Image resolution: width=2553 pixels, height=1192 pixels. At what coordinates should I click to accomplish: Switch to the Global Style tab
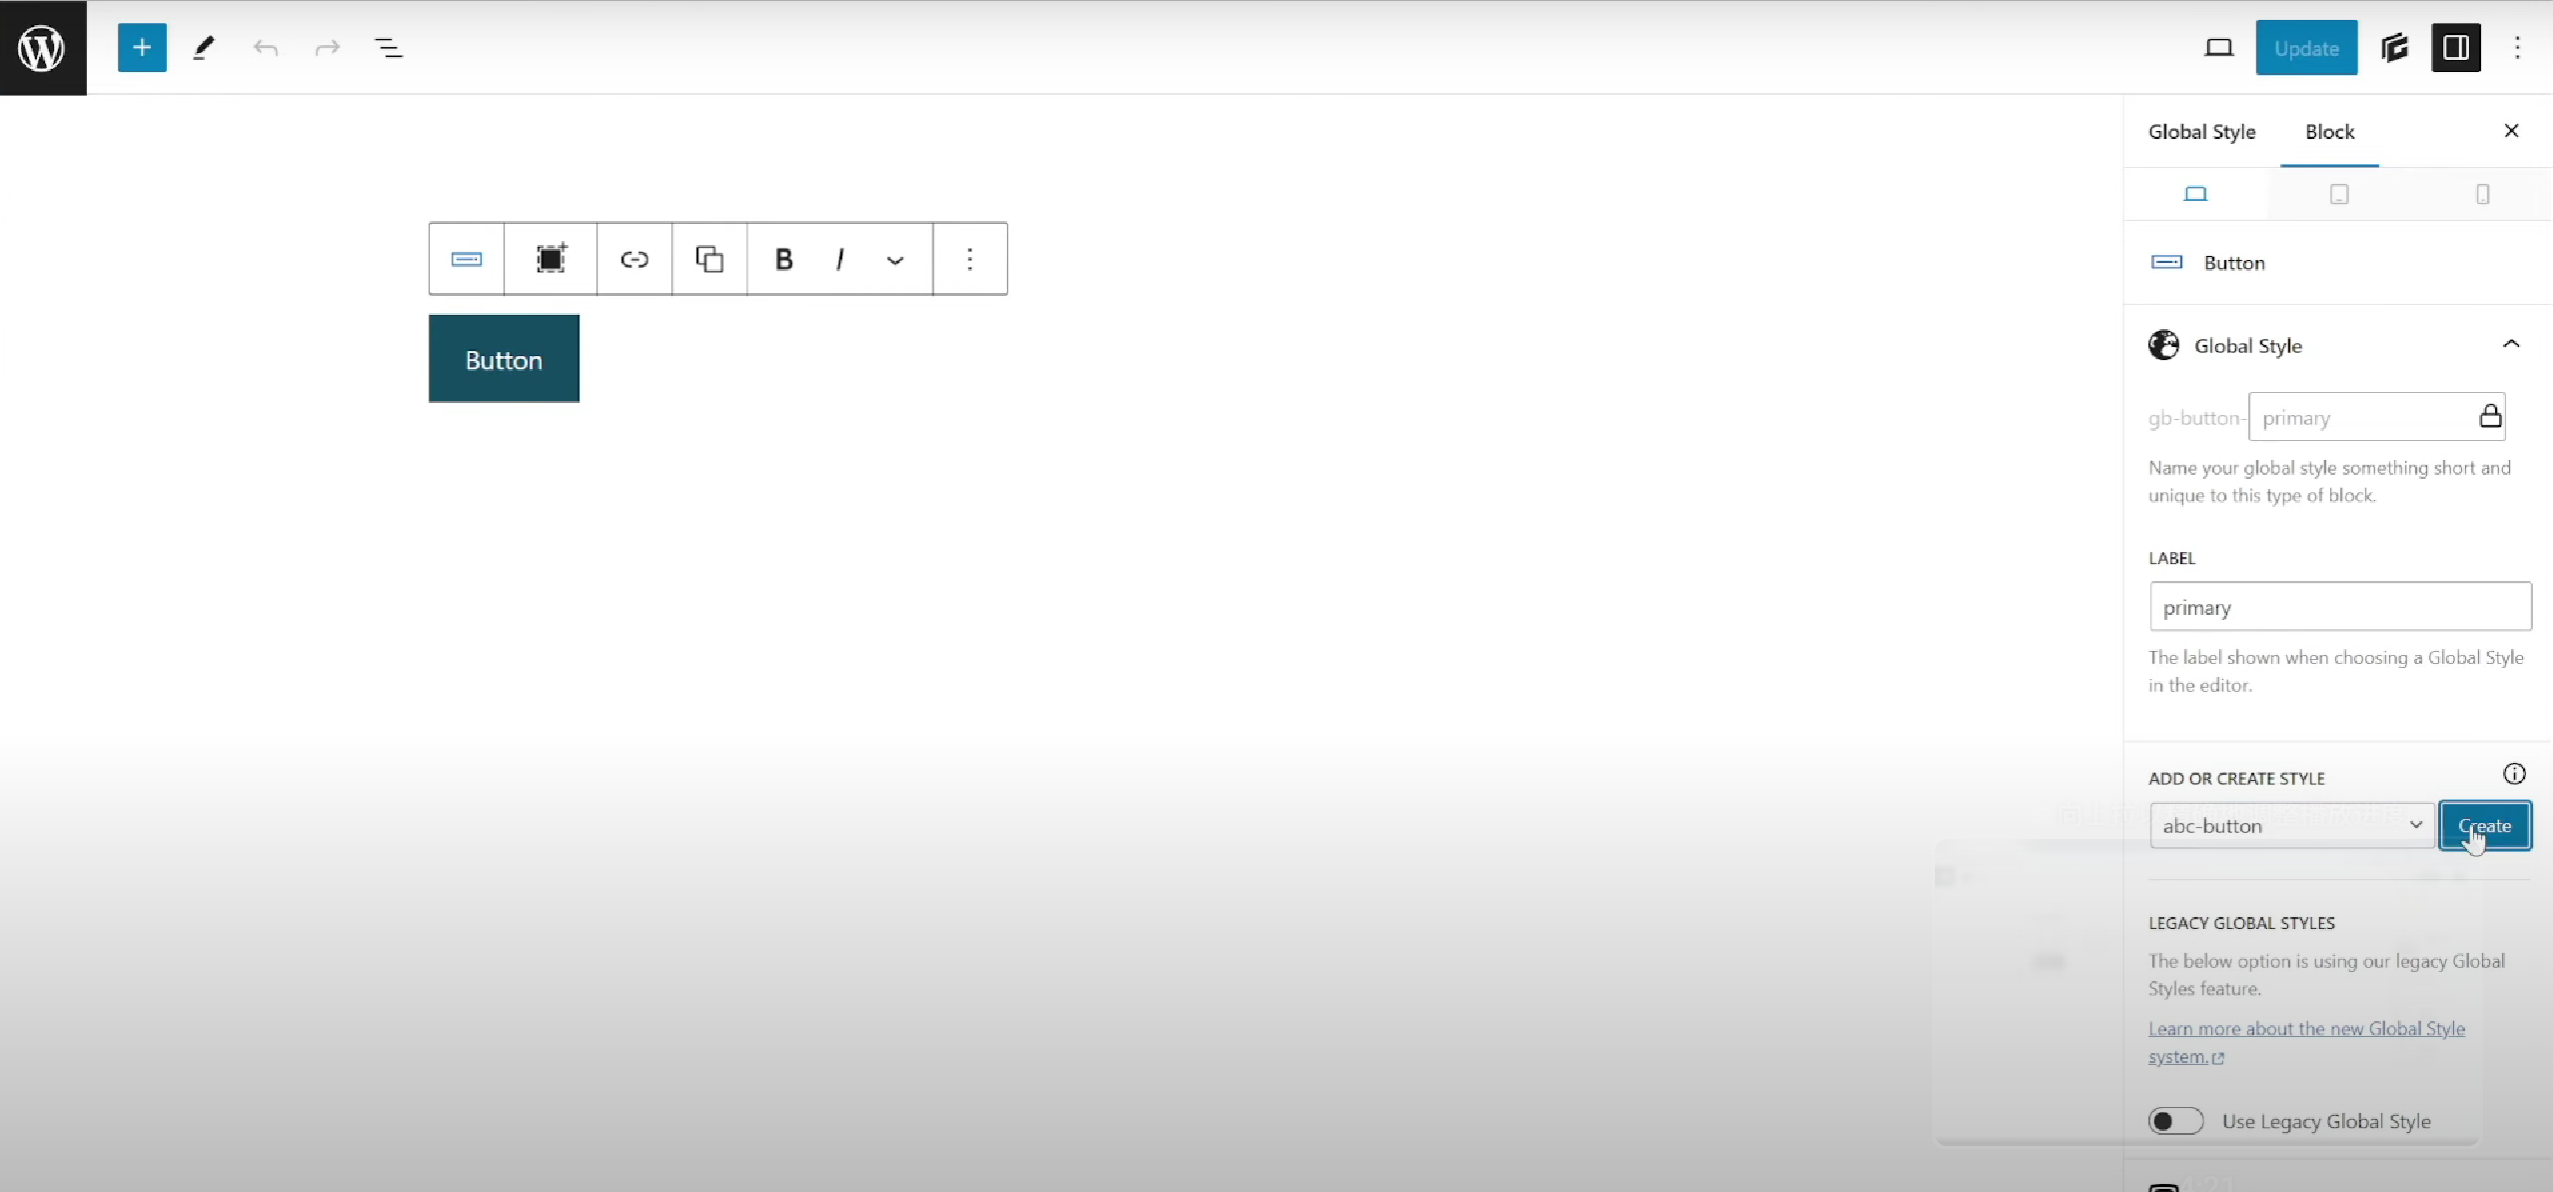(x=2201, y=132)
